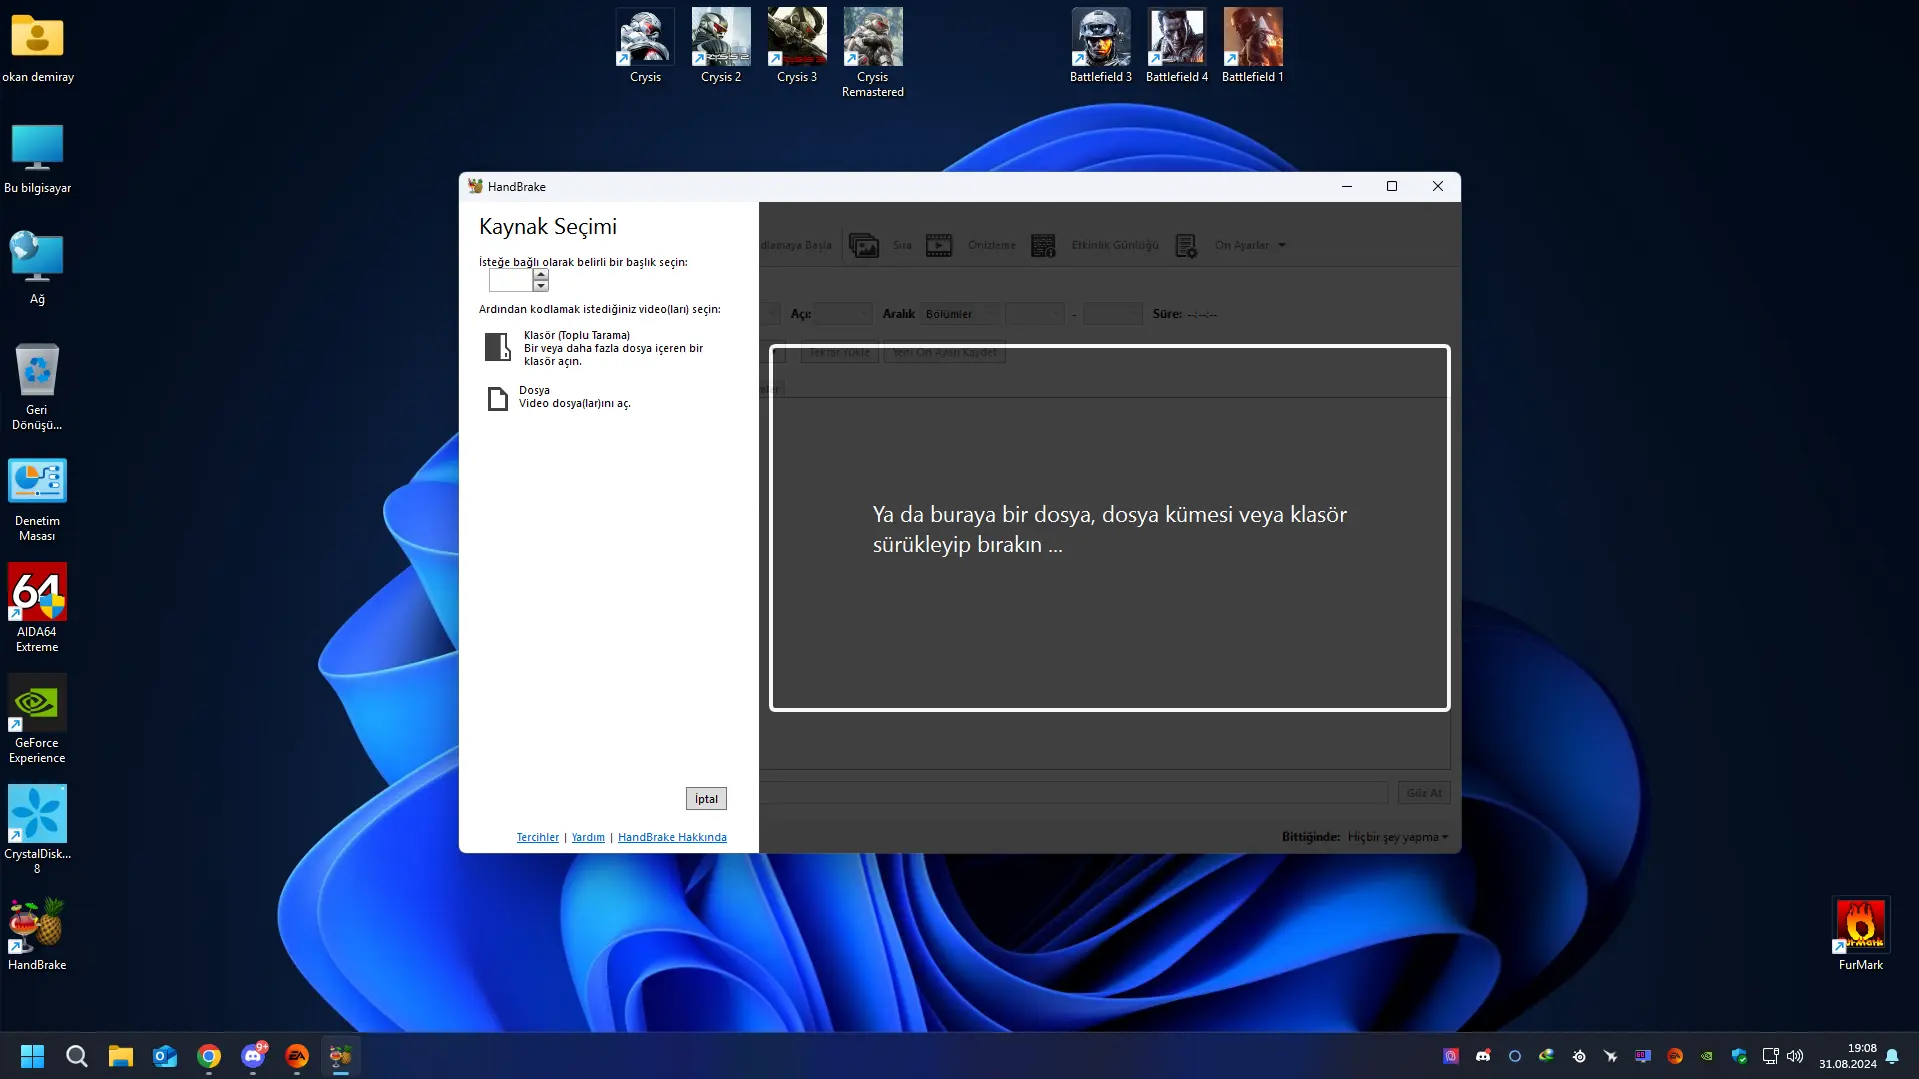Click the title number input field
Image resolution: width=1919 pixels, height=1079 pixels.
point(511,280)
